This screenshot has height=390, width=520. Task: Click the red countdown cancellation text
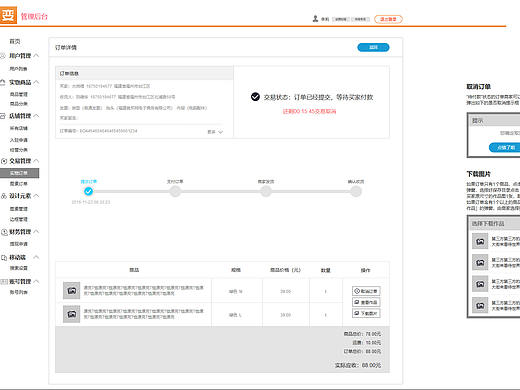click(309, 111)
